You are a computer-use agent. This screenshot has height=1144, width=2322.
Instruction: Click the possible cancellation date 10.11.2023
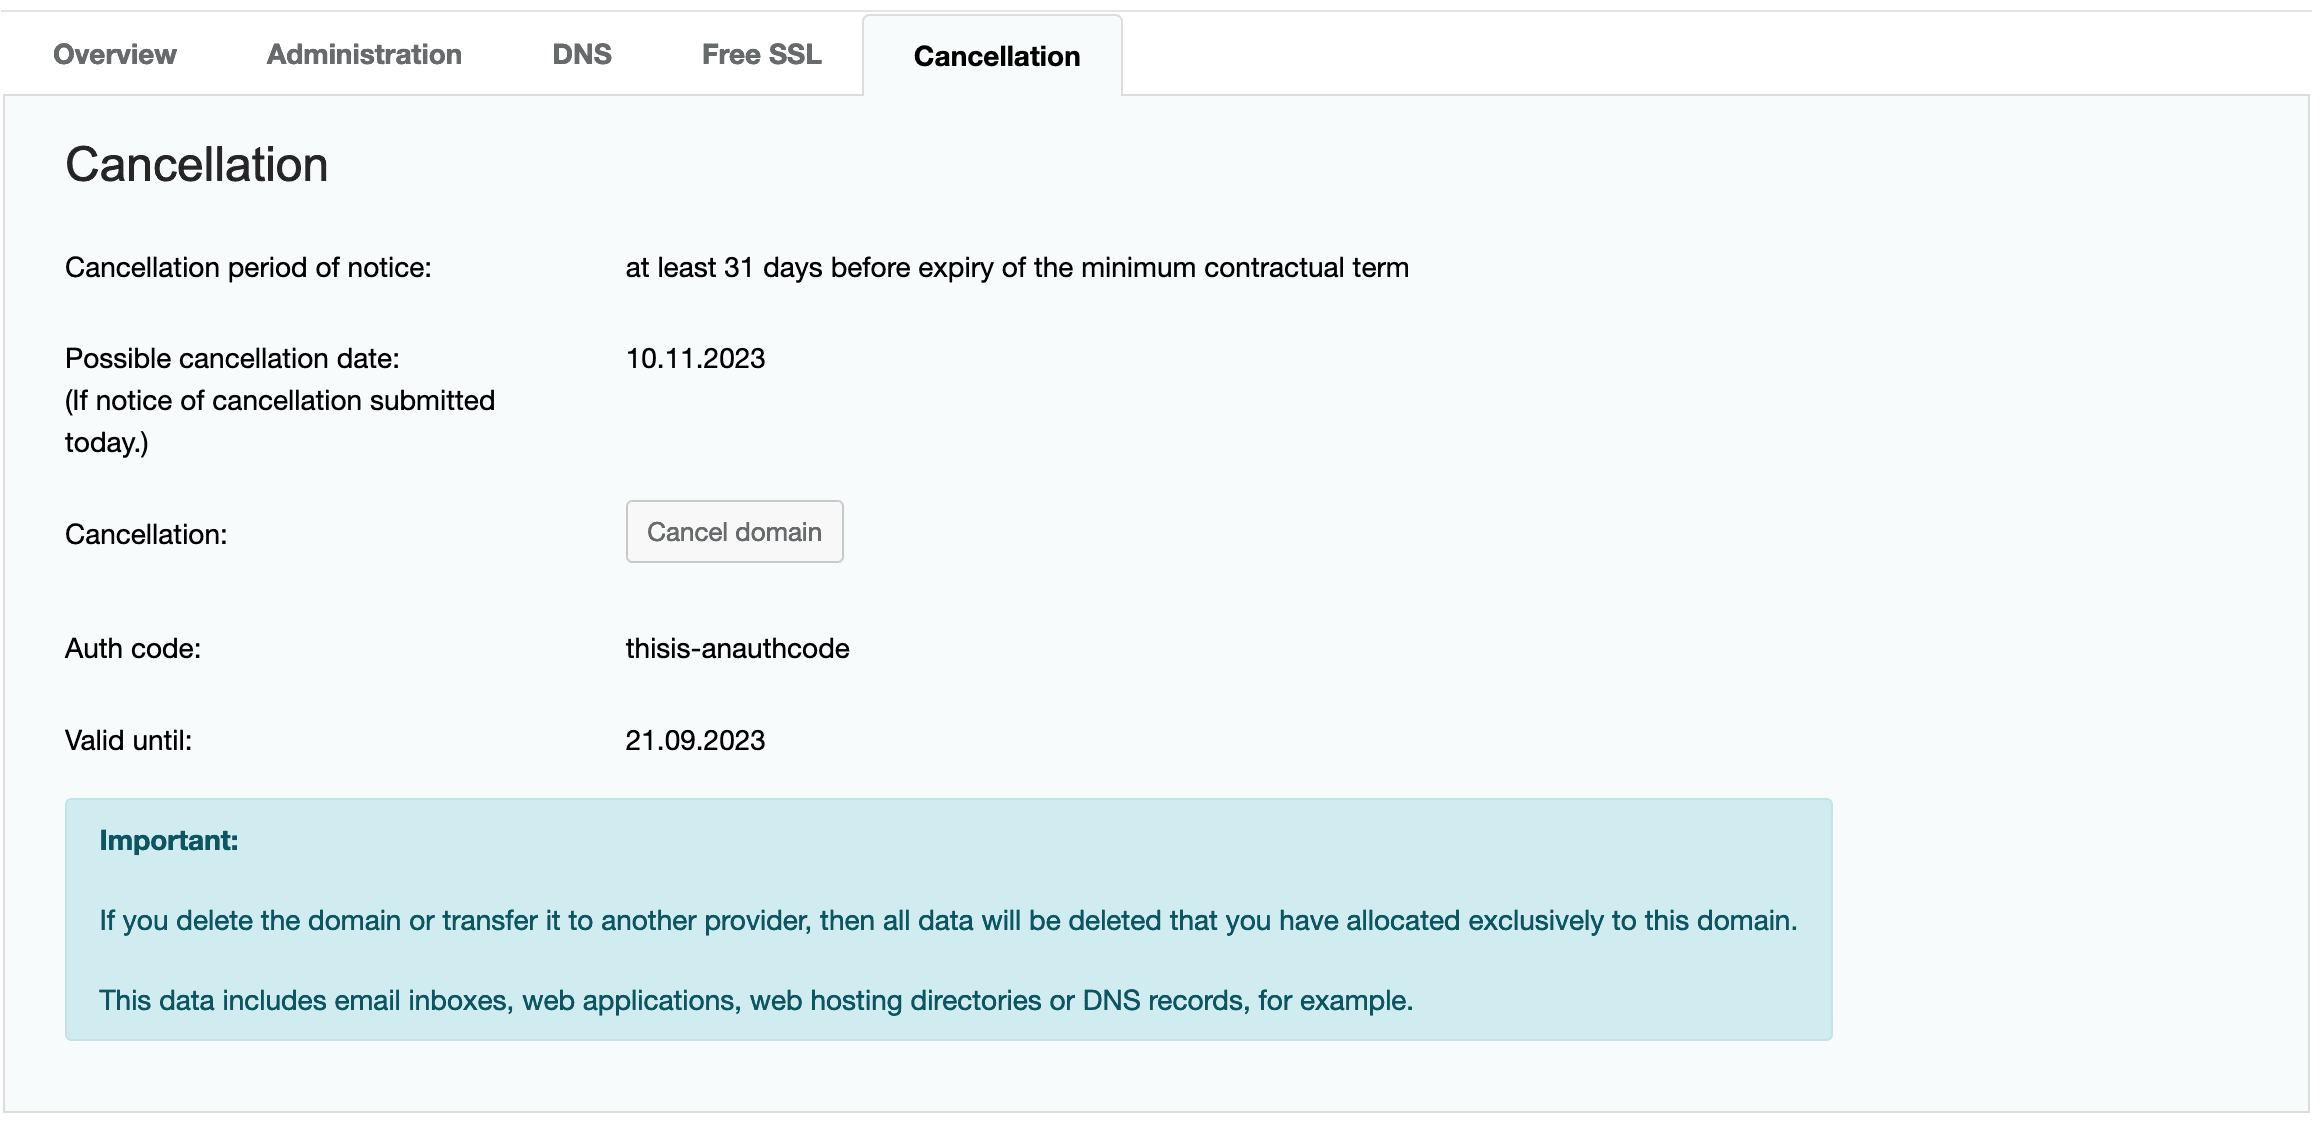click(x=694, y=358)
